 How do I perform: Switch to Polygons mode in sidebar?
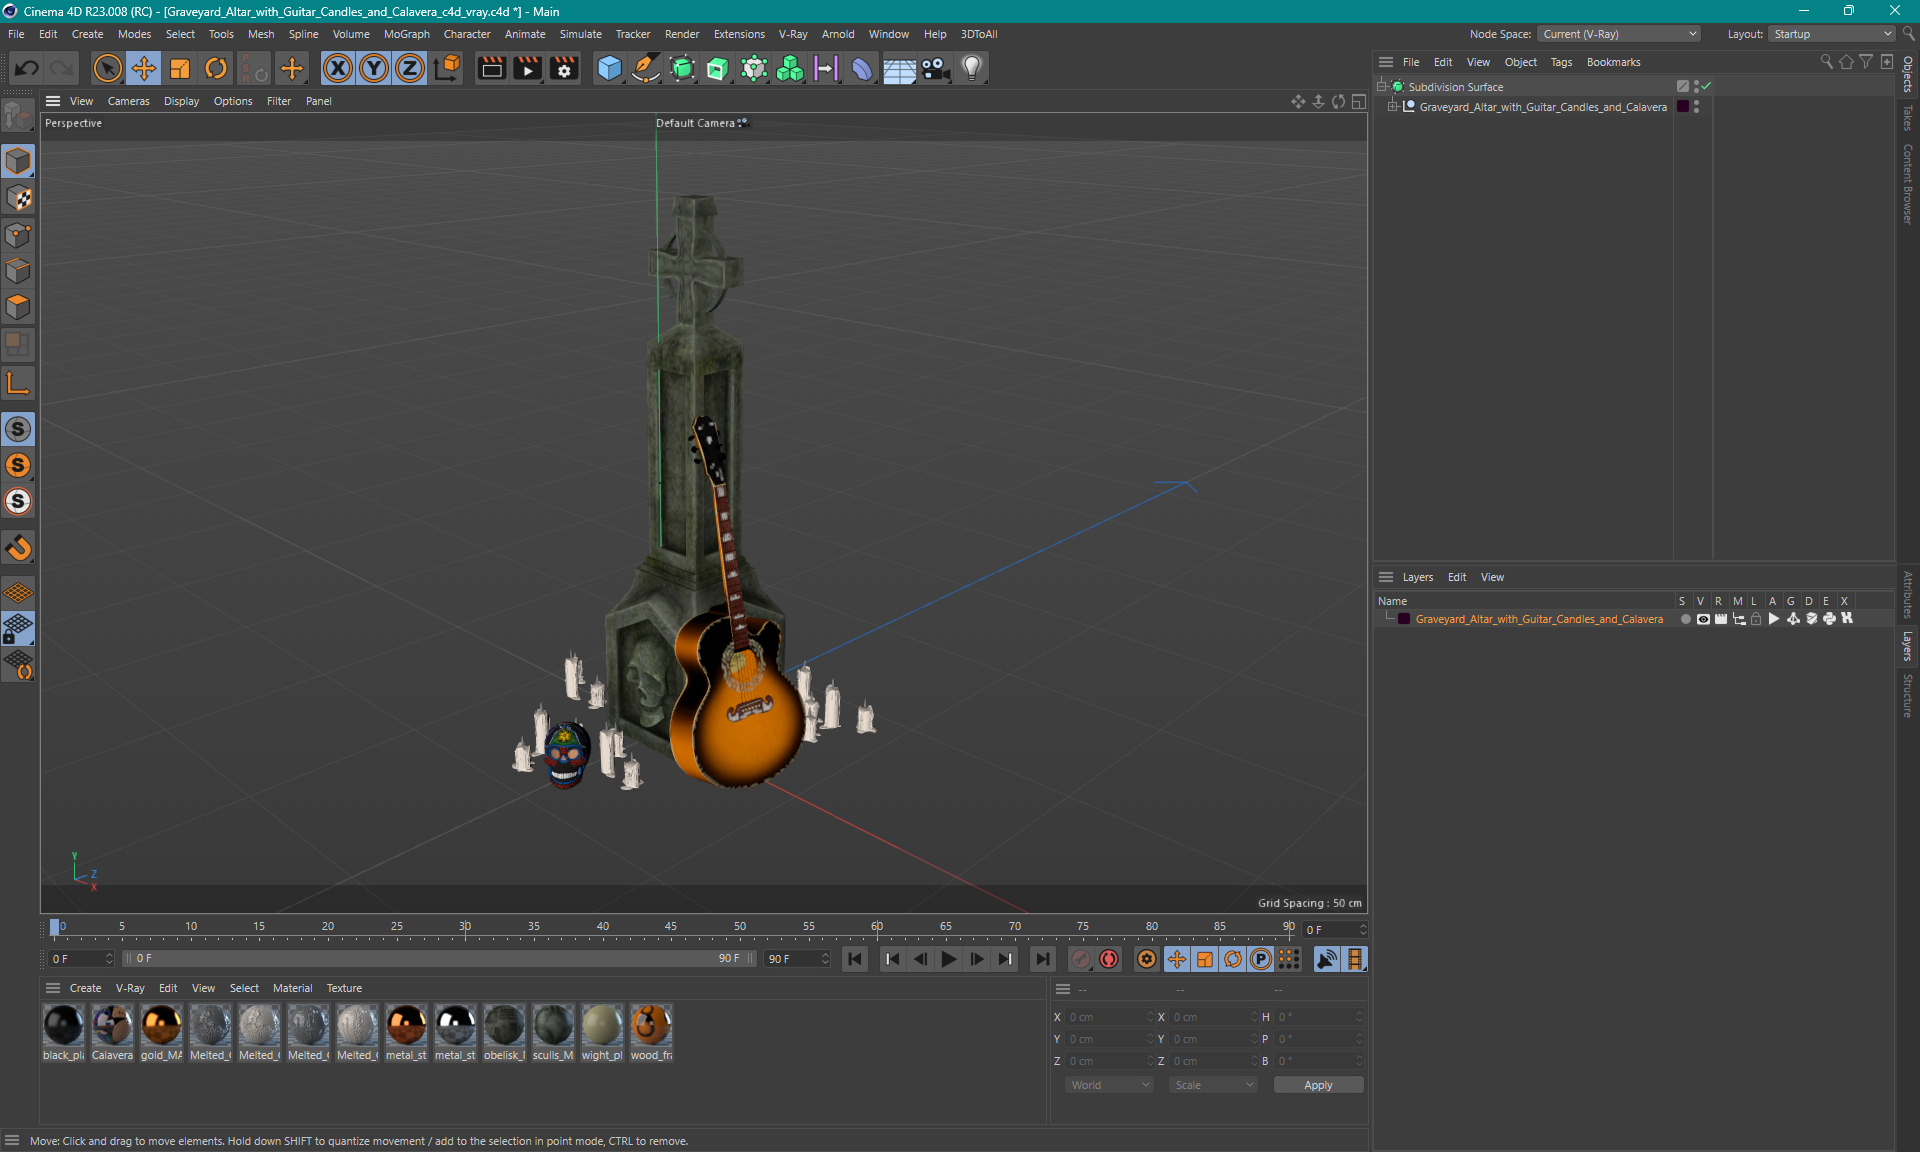pos(18,307)
